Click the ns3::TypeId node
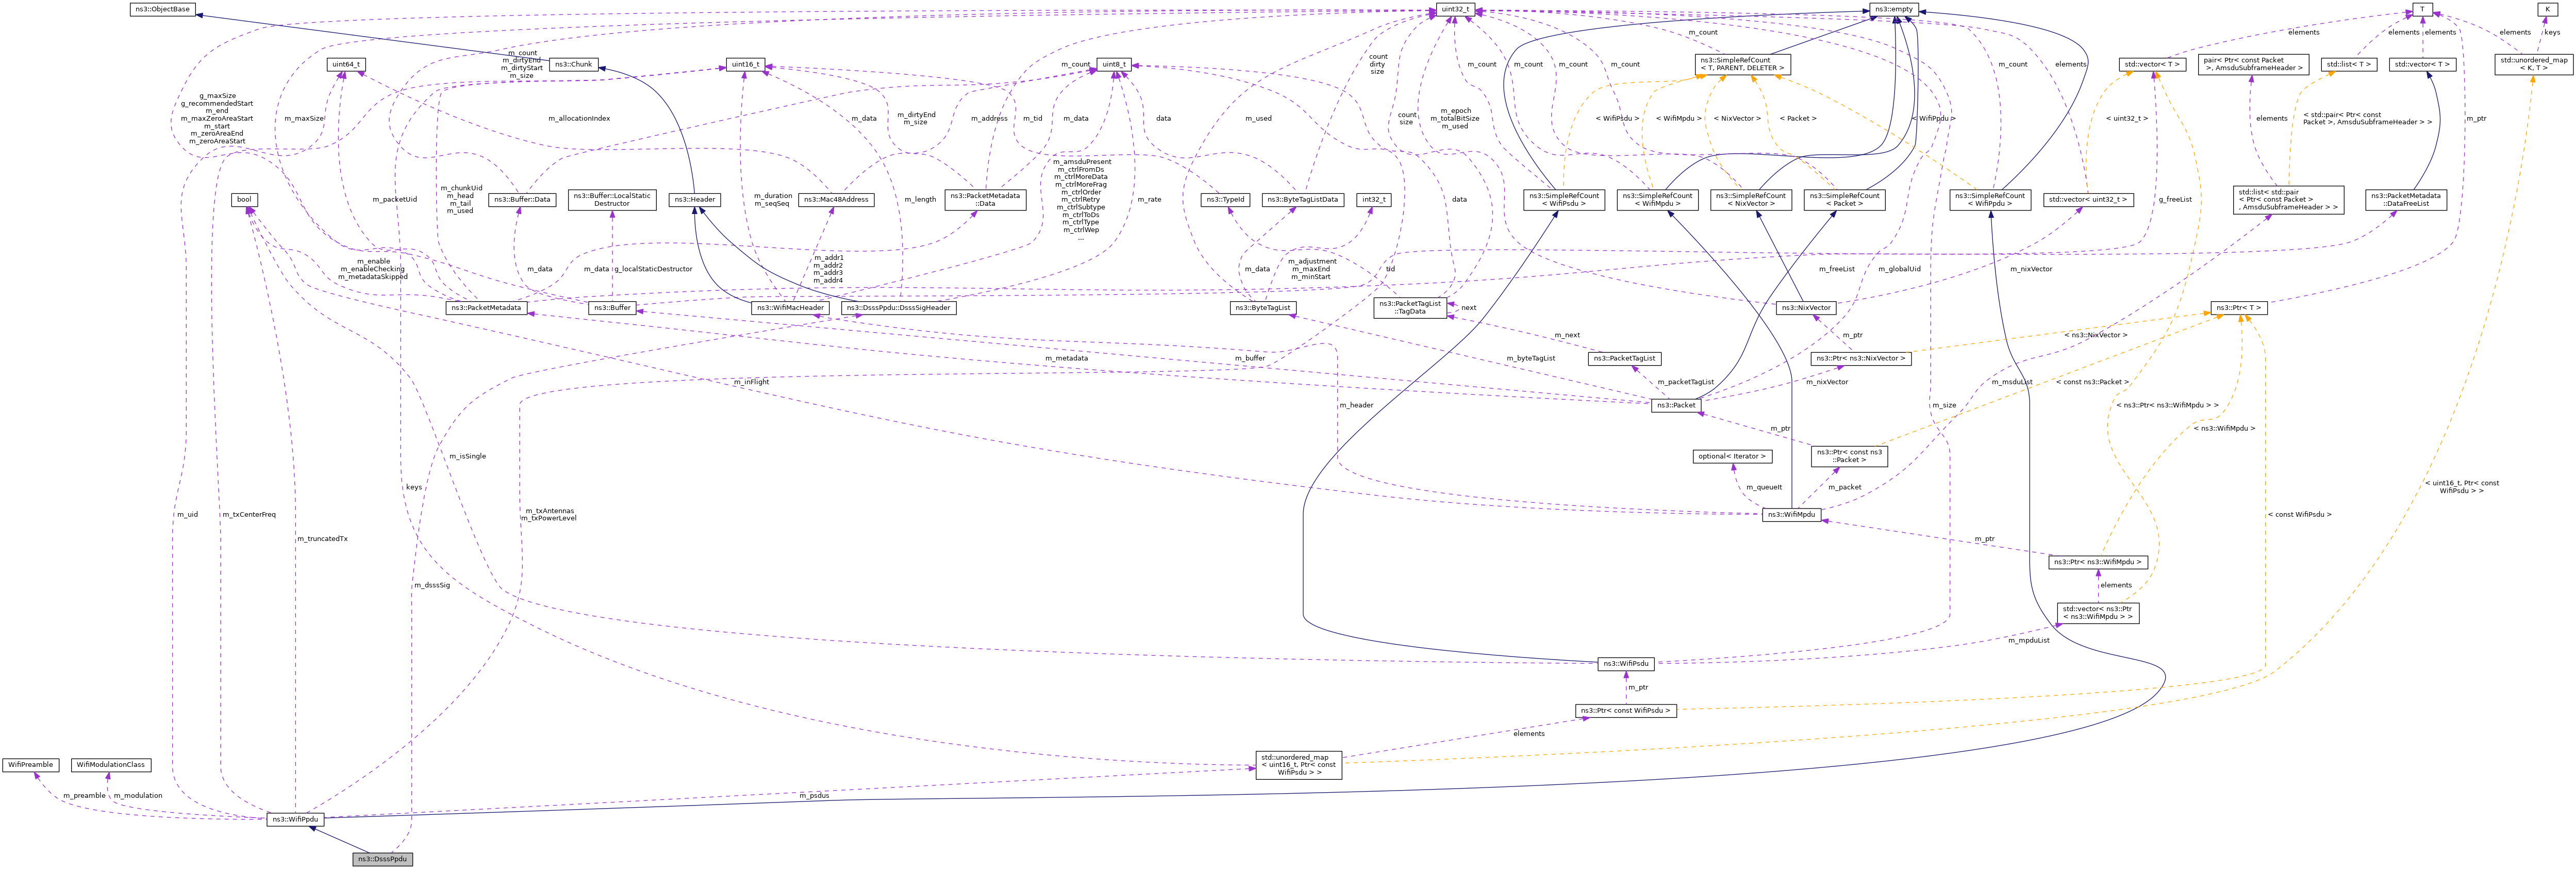The image size is (2576, 869). [1226, 200]
